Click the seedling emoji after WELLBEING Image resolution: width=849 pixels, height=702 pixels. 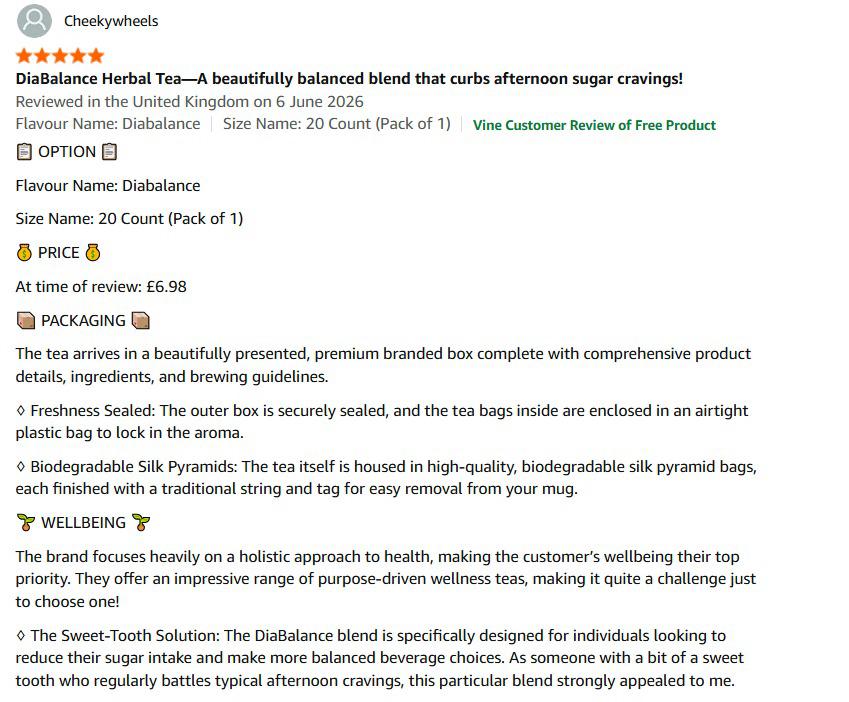141,522
